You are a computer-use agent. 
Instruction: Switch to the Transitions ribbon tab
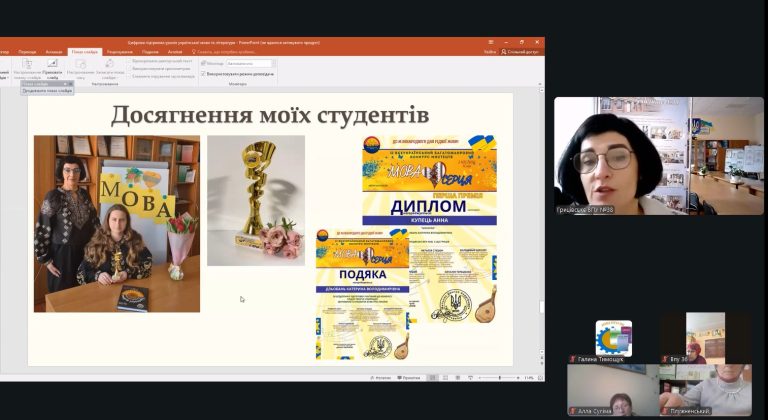(x=27, y=52)
